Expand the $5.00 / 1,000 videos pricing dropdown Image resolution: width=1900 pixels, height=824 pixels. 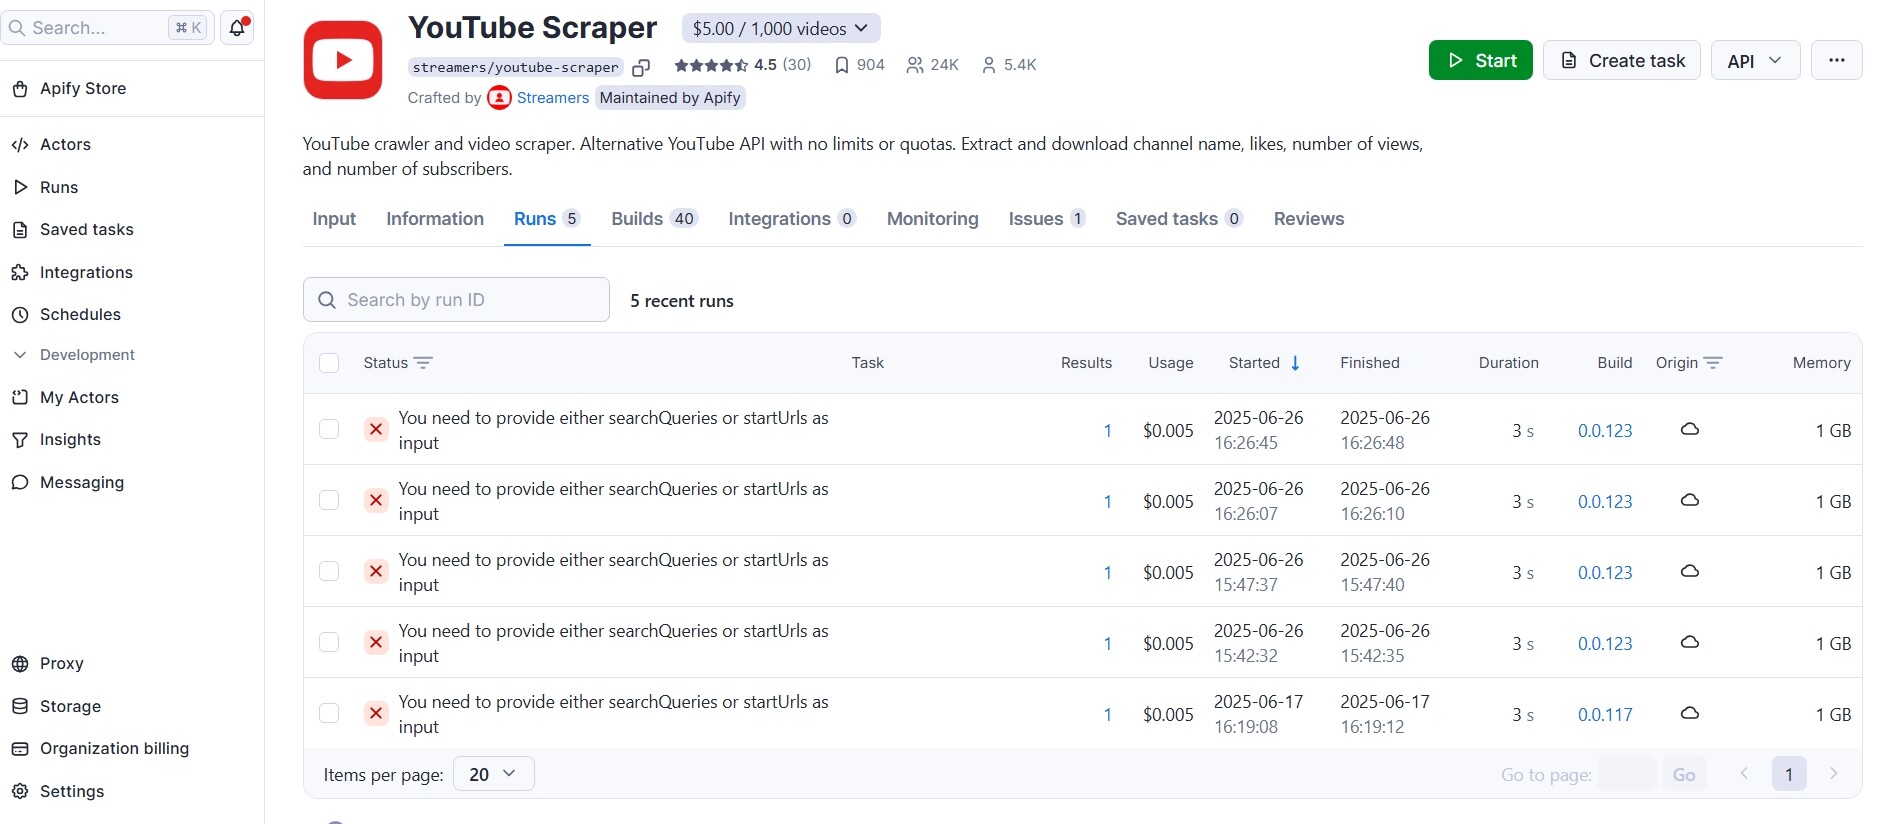(x=781, y=29)
